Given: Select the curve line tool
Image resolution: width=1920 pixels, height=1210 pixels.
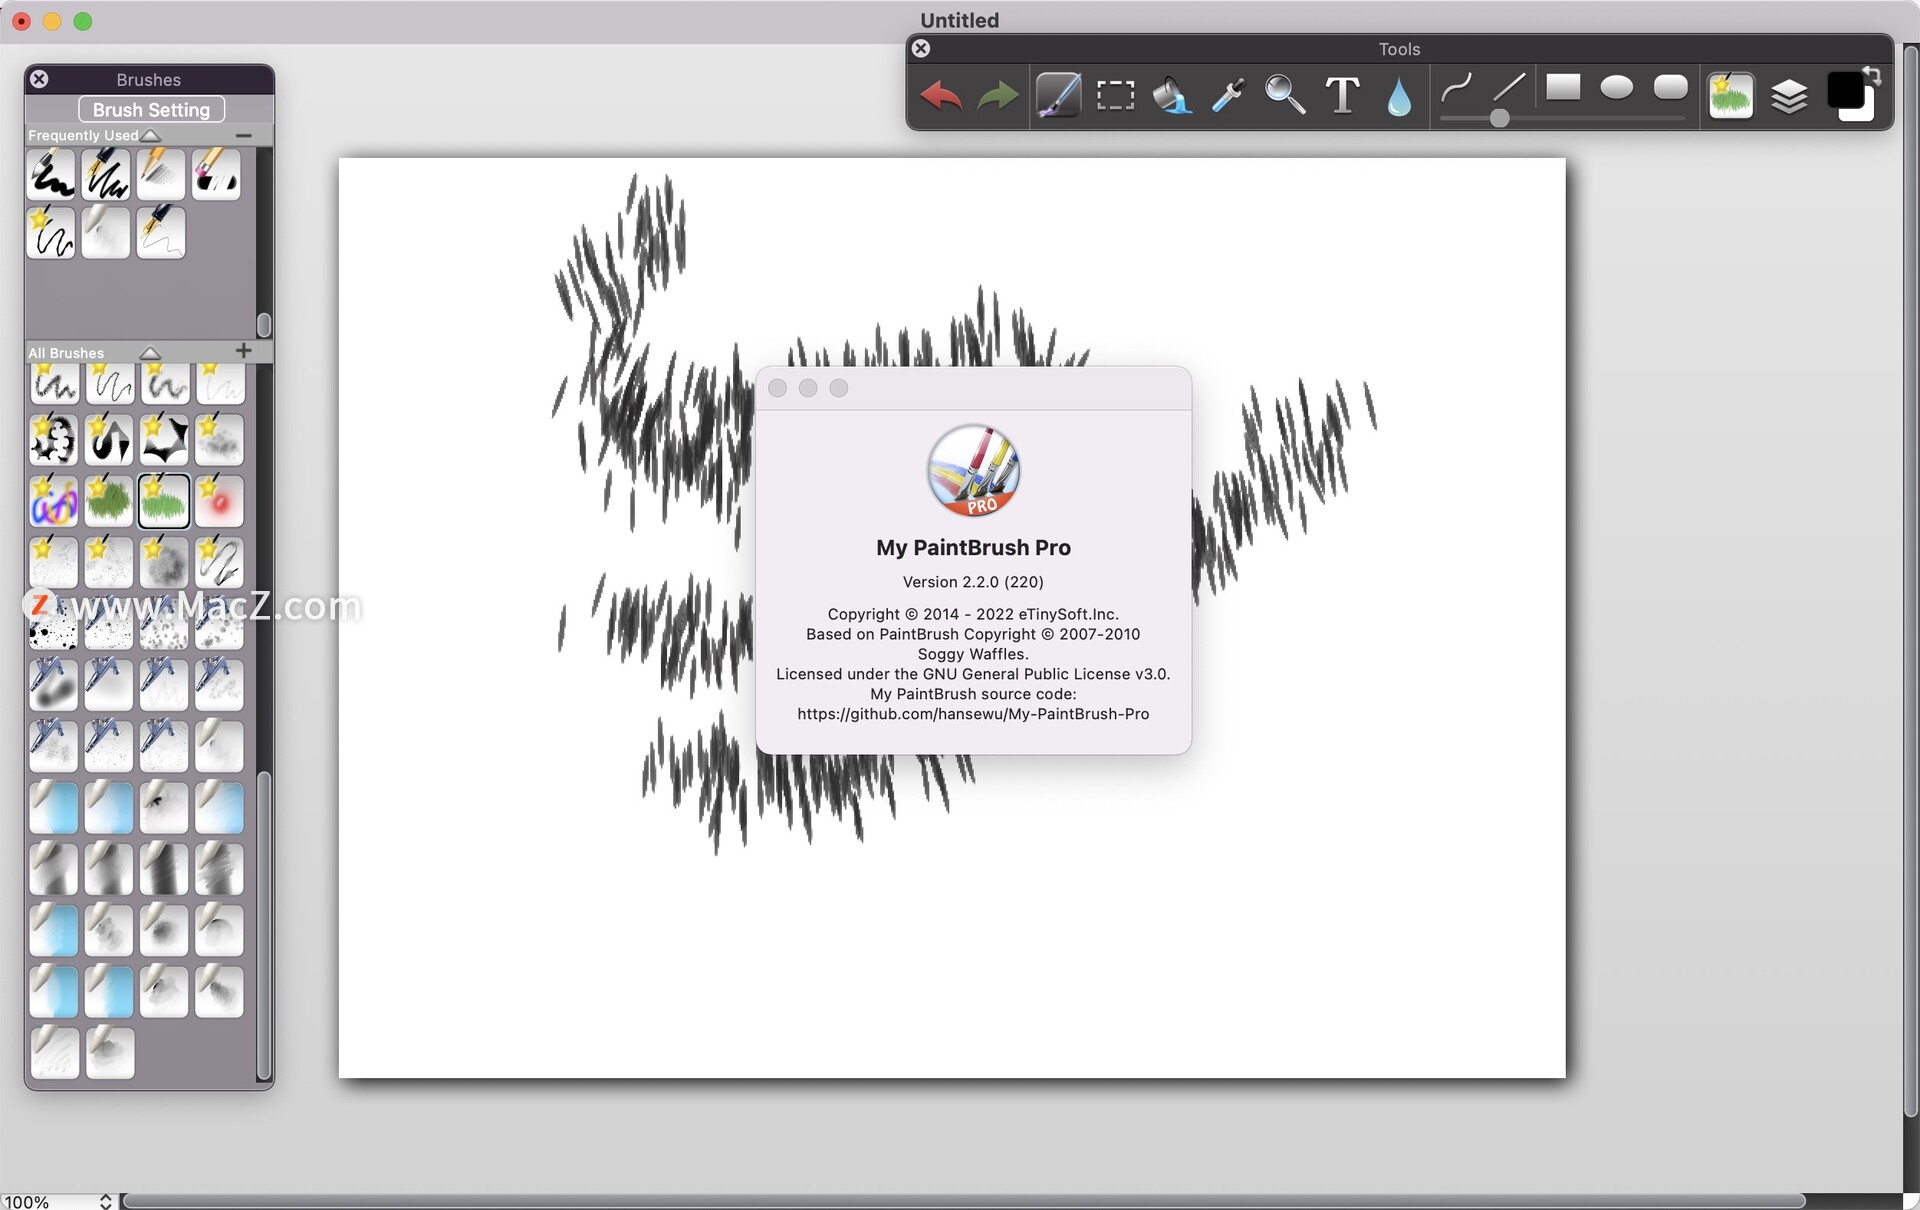Looking at the screenshot, I should click(x=1456, y=90).
